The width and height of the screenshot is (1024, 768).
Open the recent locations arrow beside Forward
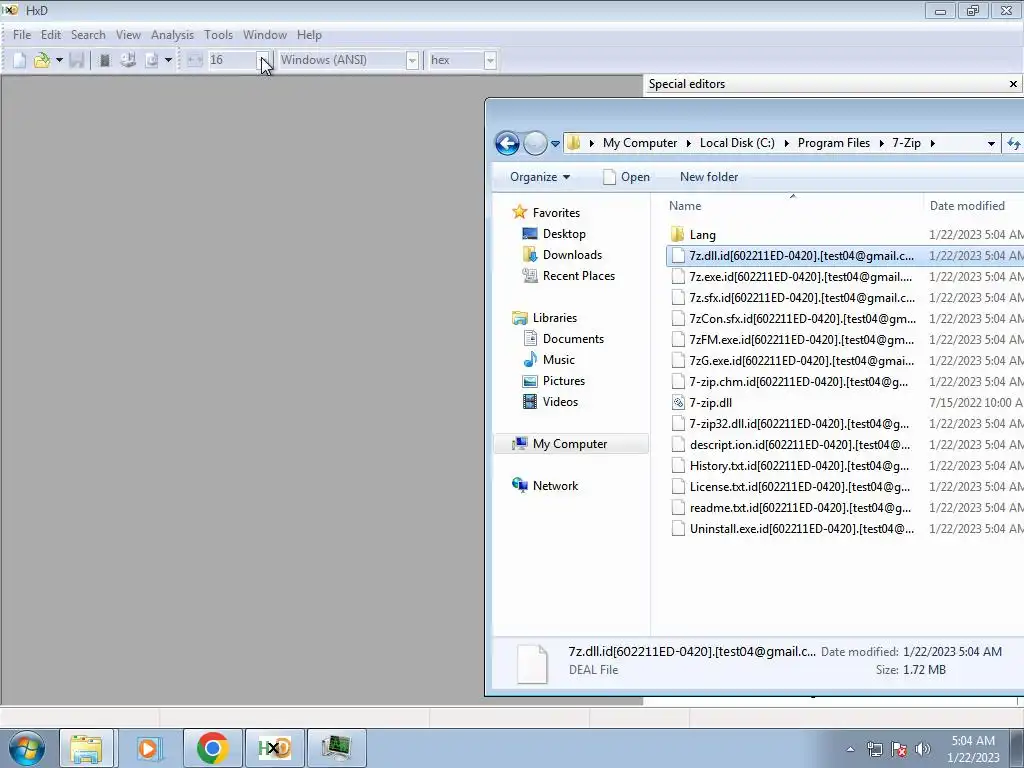coord(555,144)
